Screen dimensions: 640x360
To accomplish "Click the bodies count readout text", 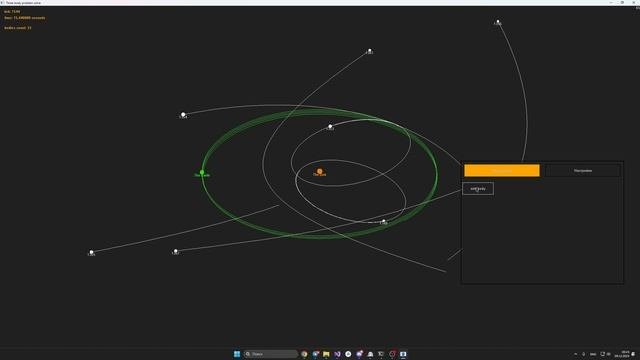I will click(18, 28).
